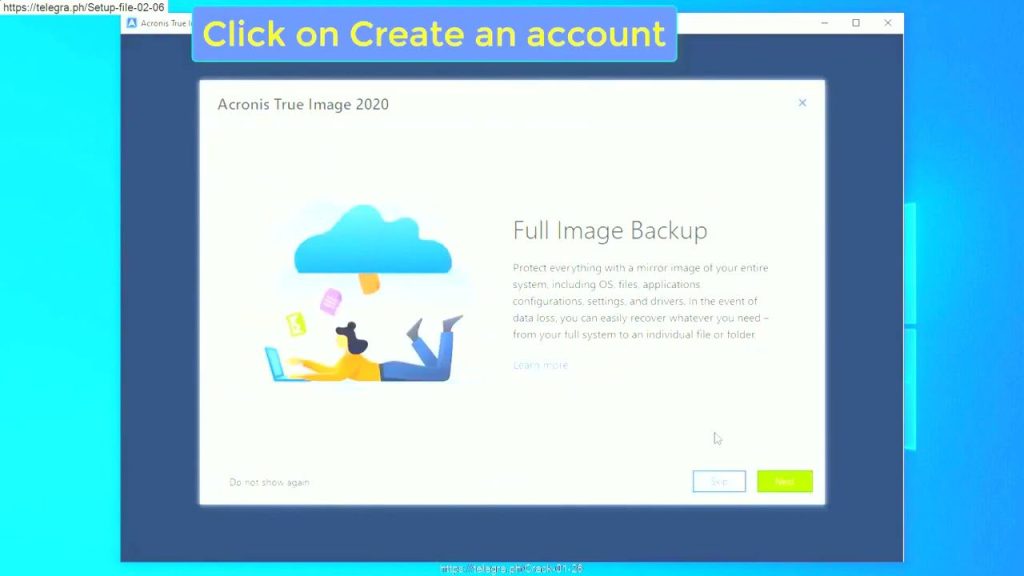This screenshot has width=1024, height=576.
Task: Click the pink note icon below the cloud
Action: point(330,300)
